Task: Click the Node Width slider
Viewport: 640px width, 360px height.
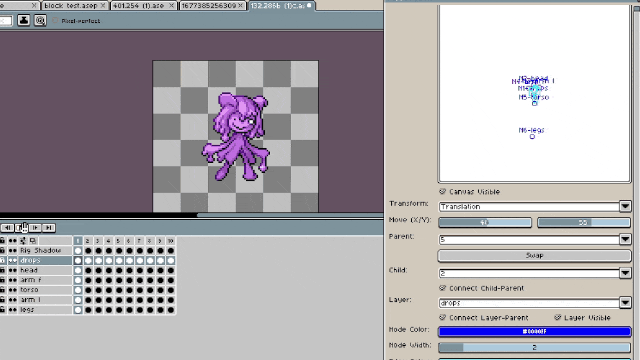Action: pyautogui.click(x=534, y=347)
